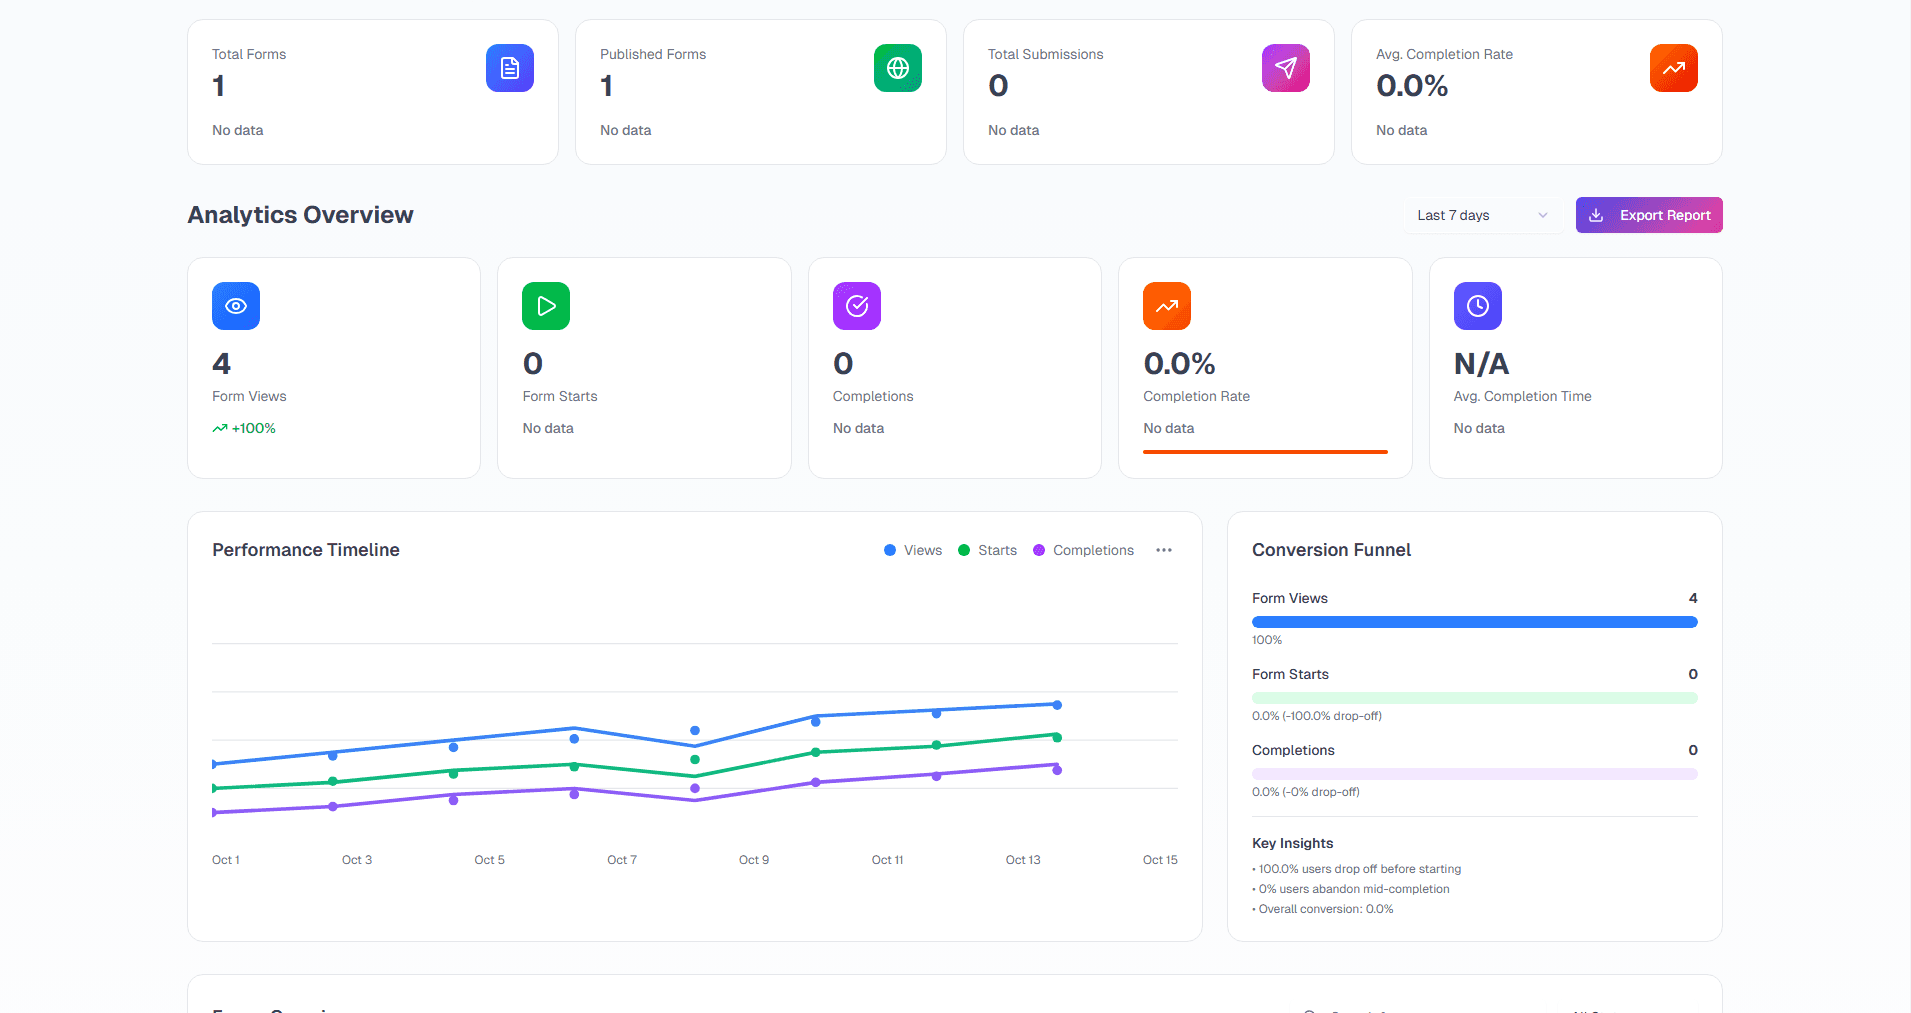Image resolution: width=1911 pixels, height=1013 pixels.
Task: Click the Total Forms document icon
Action: coord(510,68)
